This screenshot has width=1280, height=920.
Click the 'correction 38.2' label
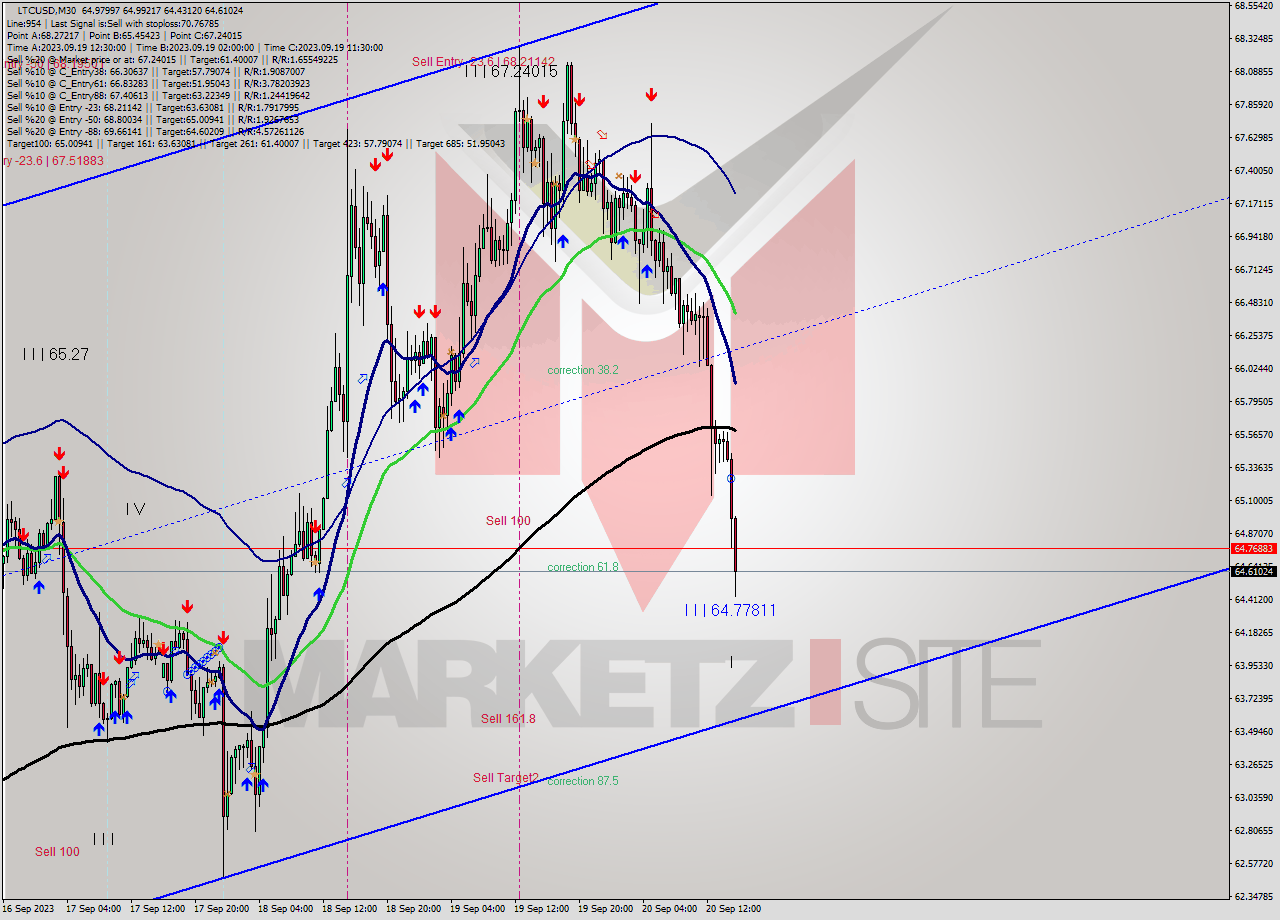point(583,370)
